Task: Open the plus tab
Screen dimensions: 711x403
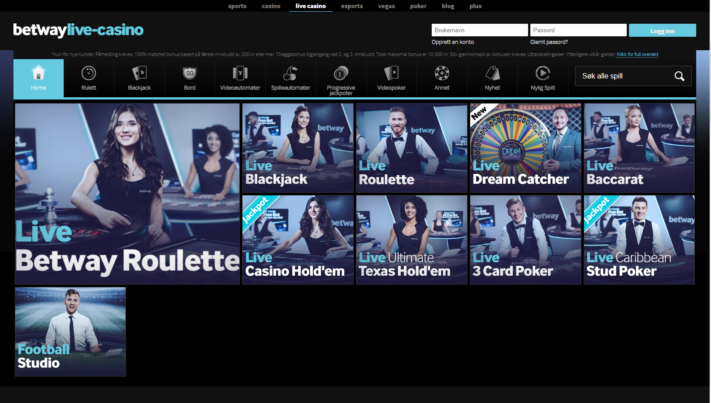Action: pyautogui.click(x=476, y=6)
